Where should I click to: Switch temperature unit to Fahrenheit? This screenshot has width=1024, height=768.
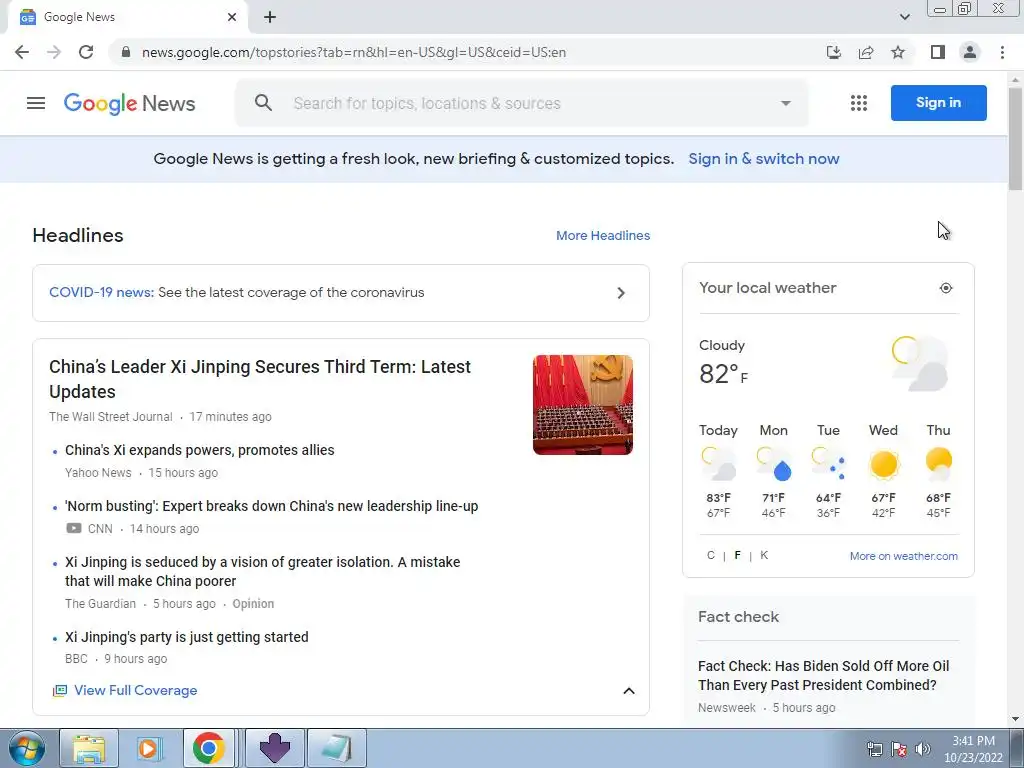(737, 555)
